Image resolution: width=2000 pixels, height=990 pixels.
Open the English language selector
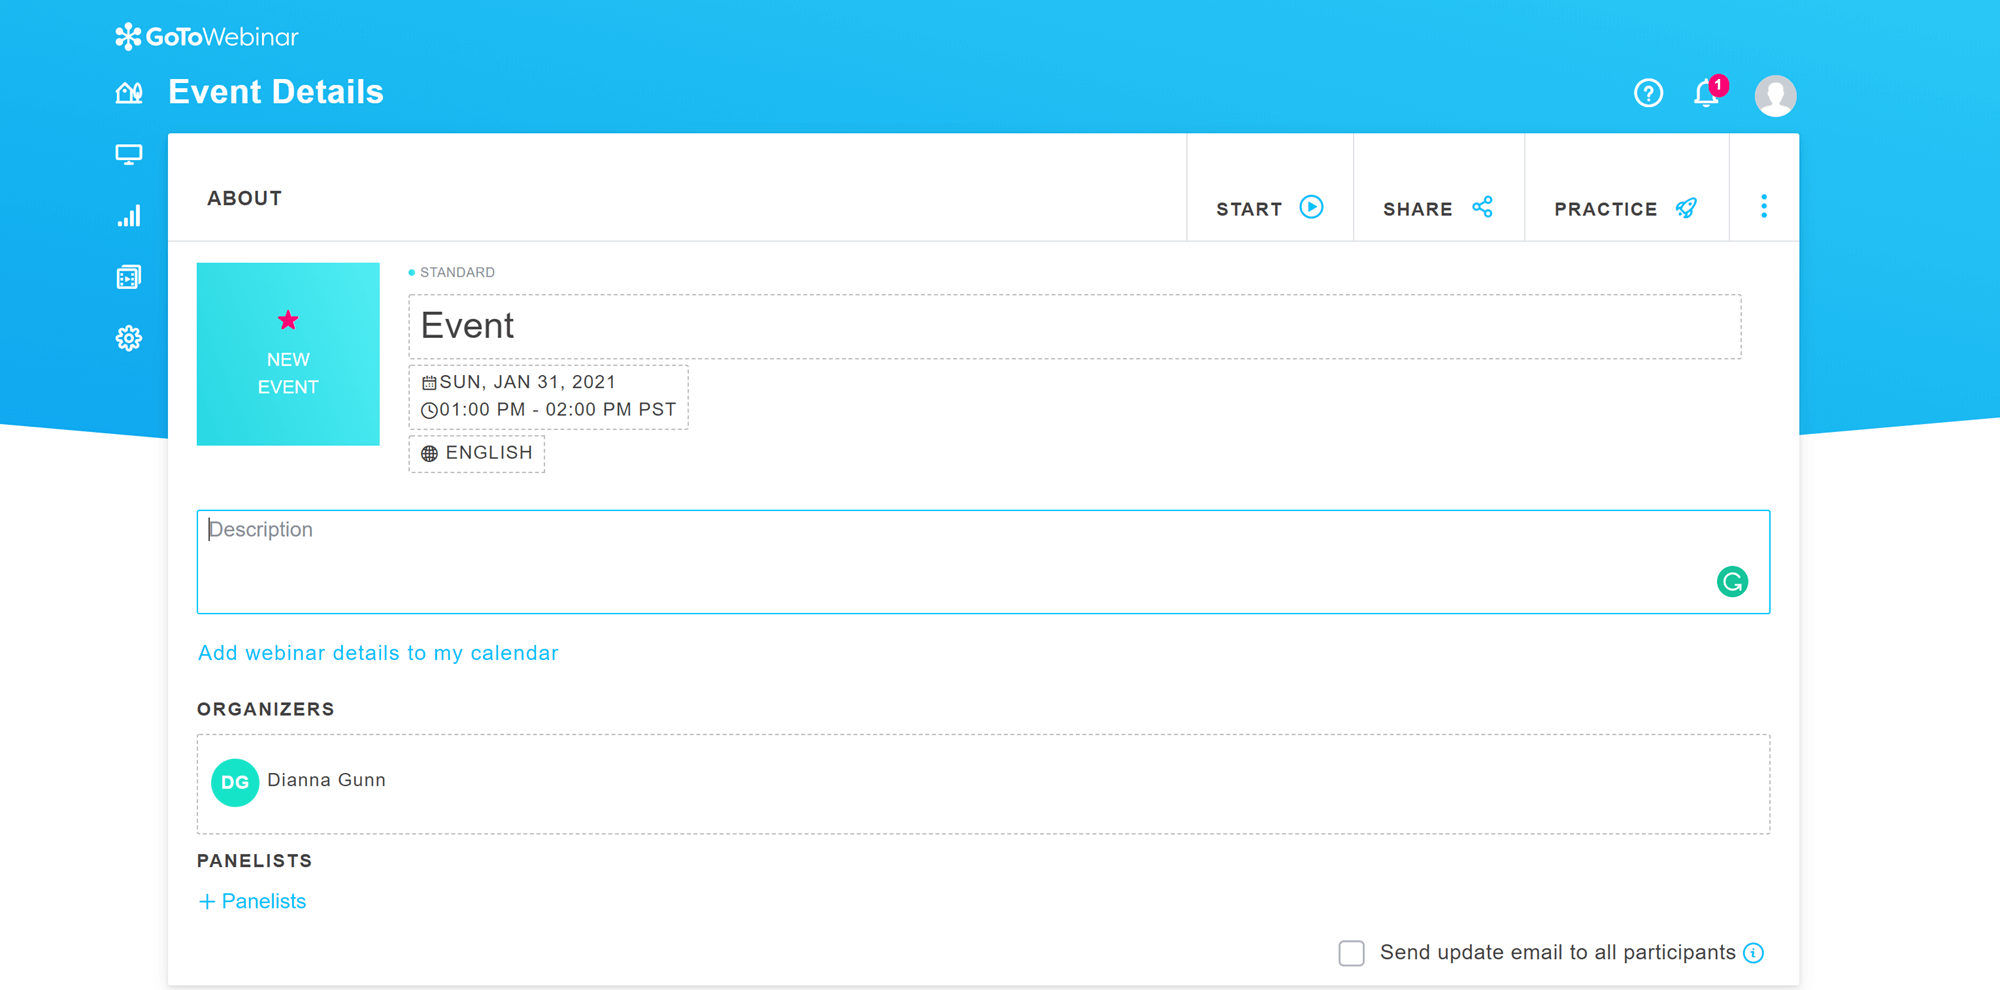point(476,453)
